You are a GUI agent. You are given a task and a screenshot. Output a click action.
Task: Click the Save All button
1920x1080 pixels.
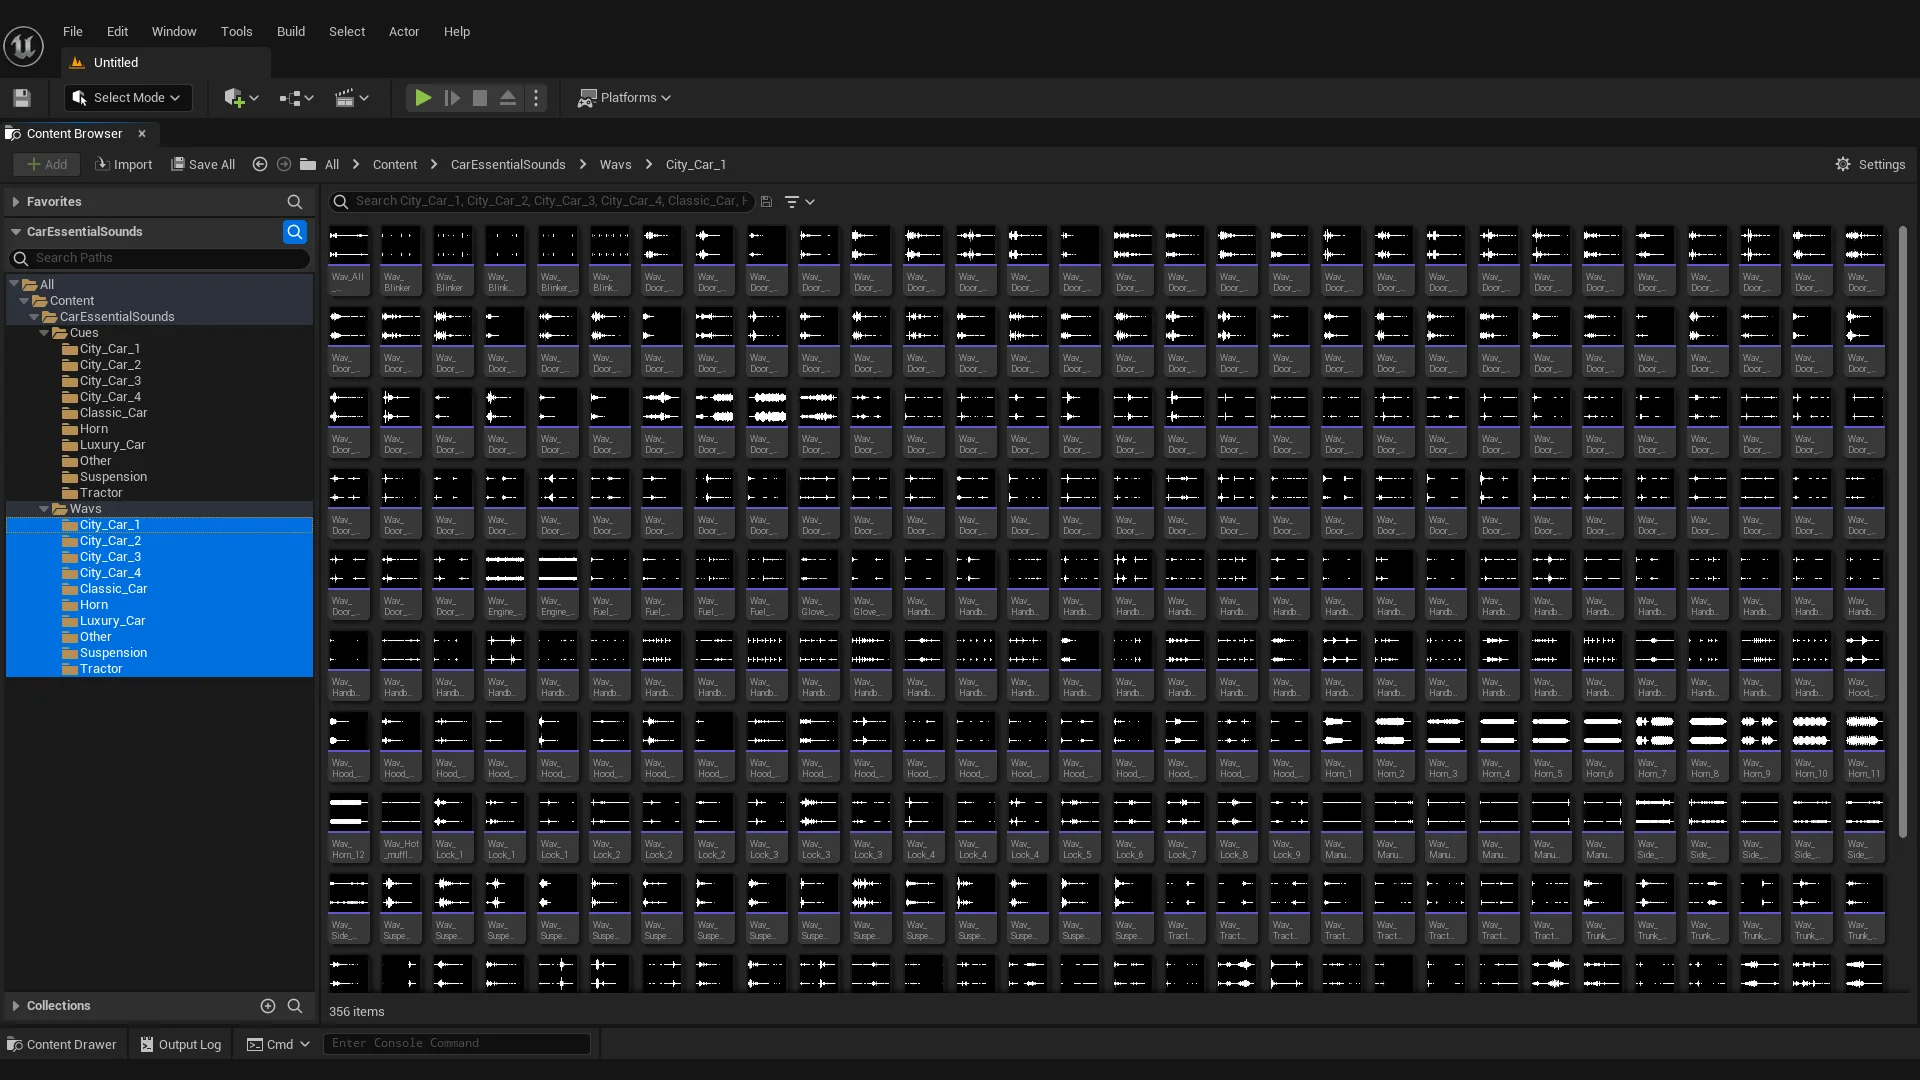203,164
